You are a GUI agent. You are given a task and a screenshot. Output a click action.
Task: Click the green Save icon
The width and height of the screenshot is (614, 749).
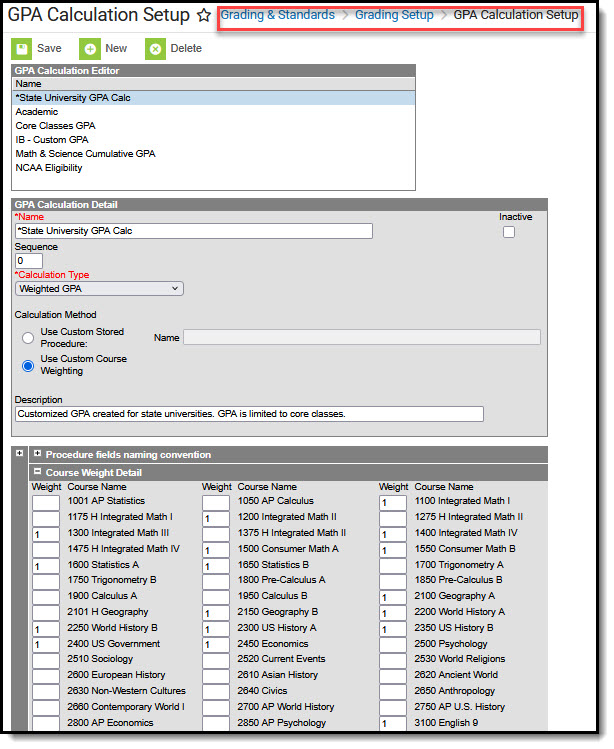[22, 49]
